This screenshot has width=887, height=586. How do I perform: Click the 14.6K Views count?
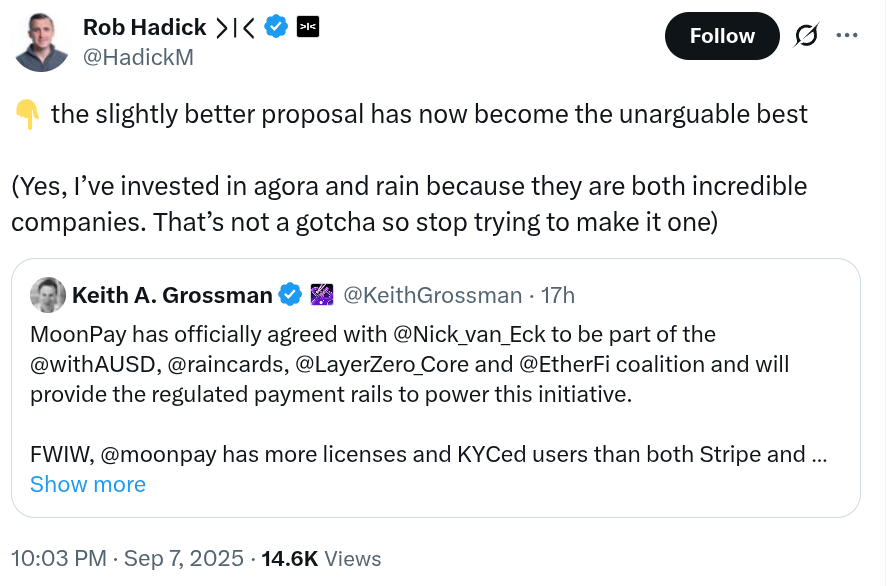point(321,558)
